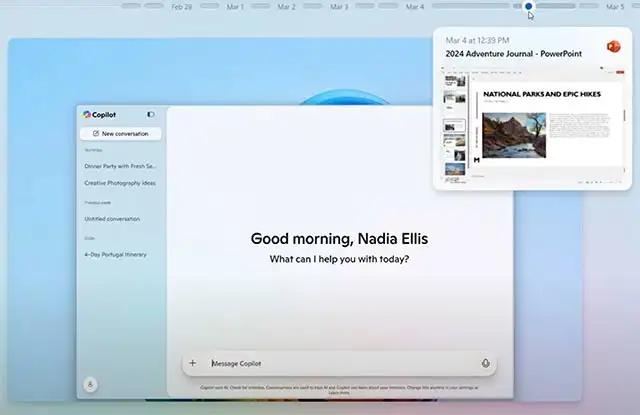Select the timeline segment between Mar 1 and Mar 2
Screen dimensions: 640x415
260,6
